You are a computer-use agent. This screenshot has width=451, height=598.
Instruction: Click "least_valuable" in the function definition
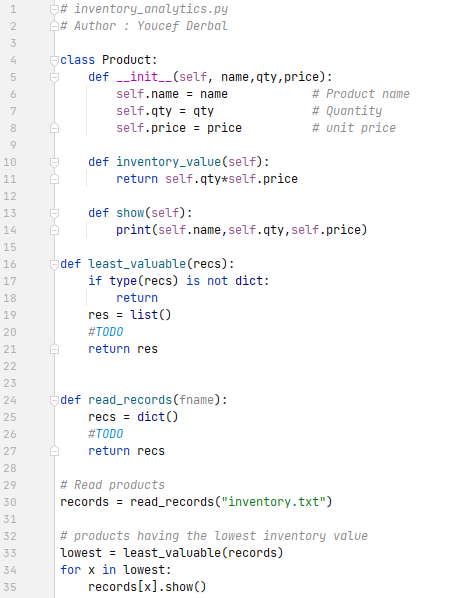point(137,264)
